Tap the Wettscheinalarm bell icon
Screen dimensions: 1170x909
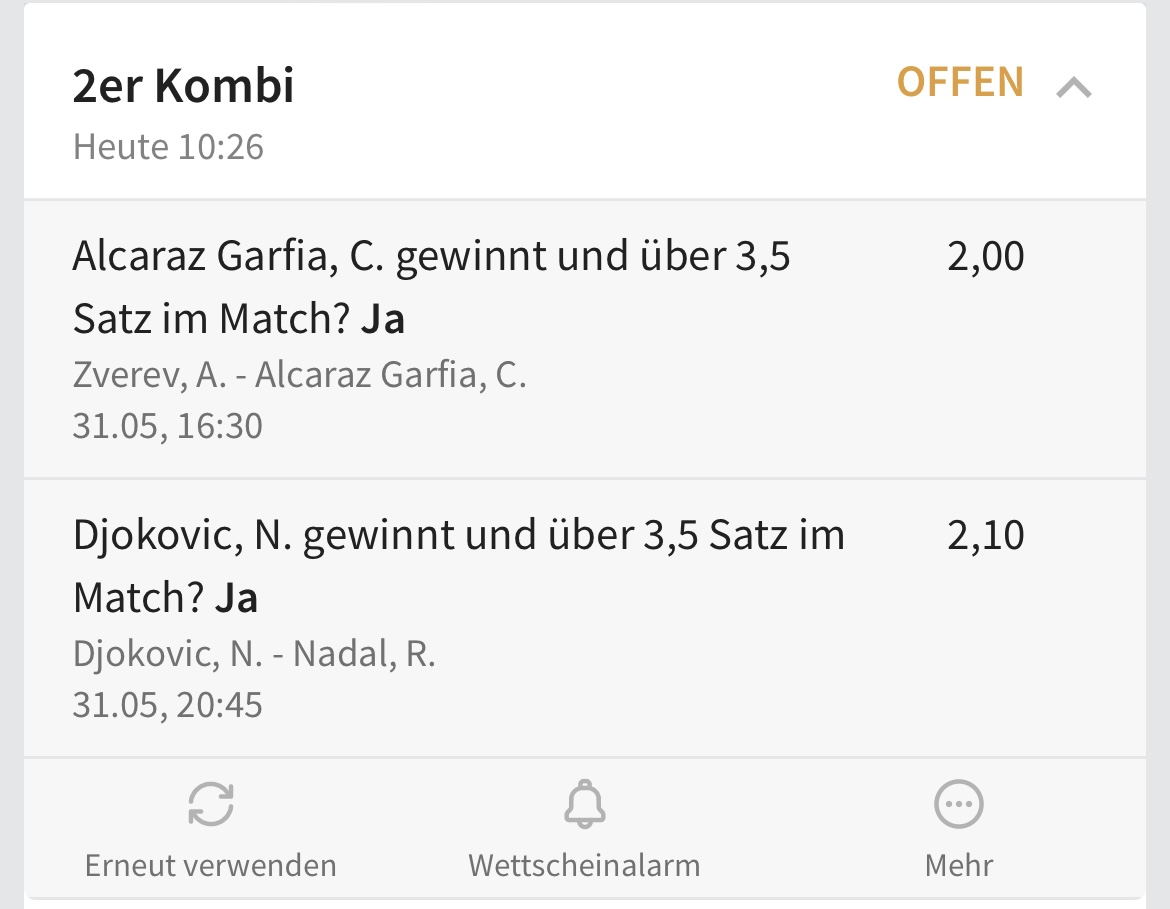(584, 804)
